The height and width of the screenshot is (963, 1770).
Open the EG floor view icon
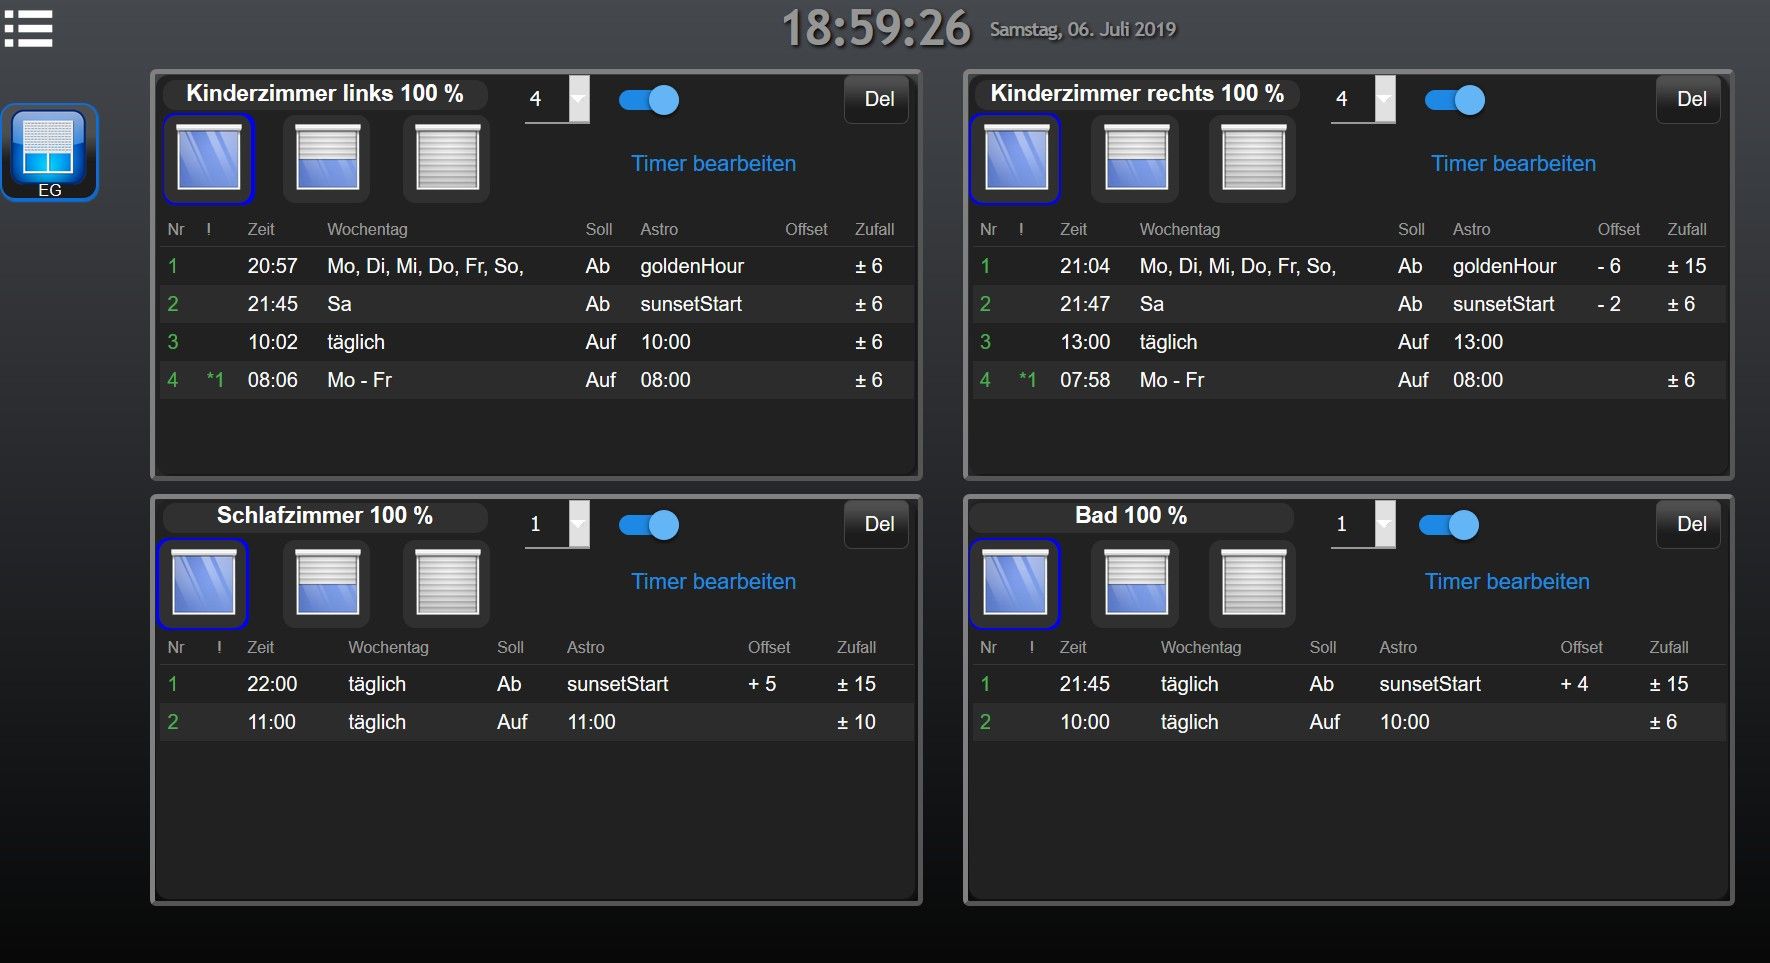pos(49,153)
